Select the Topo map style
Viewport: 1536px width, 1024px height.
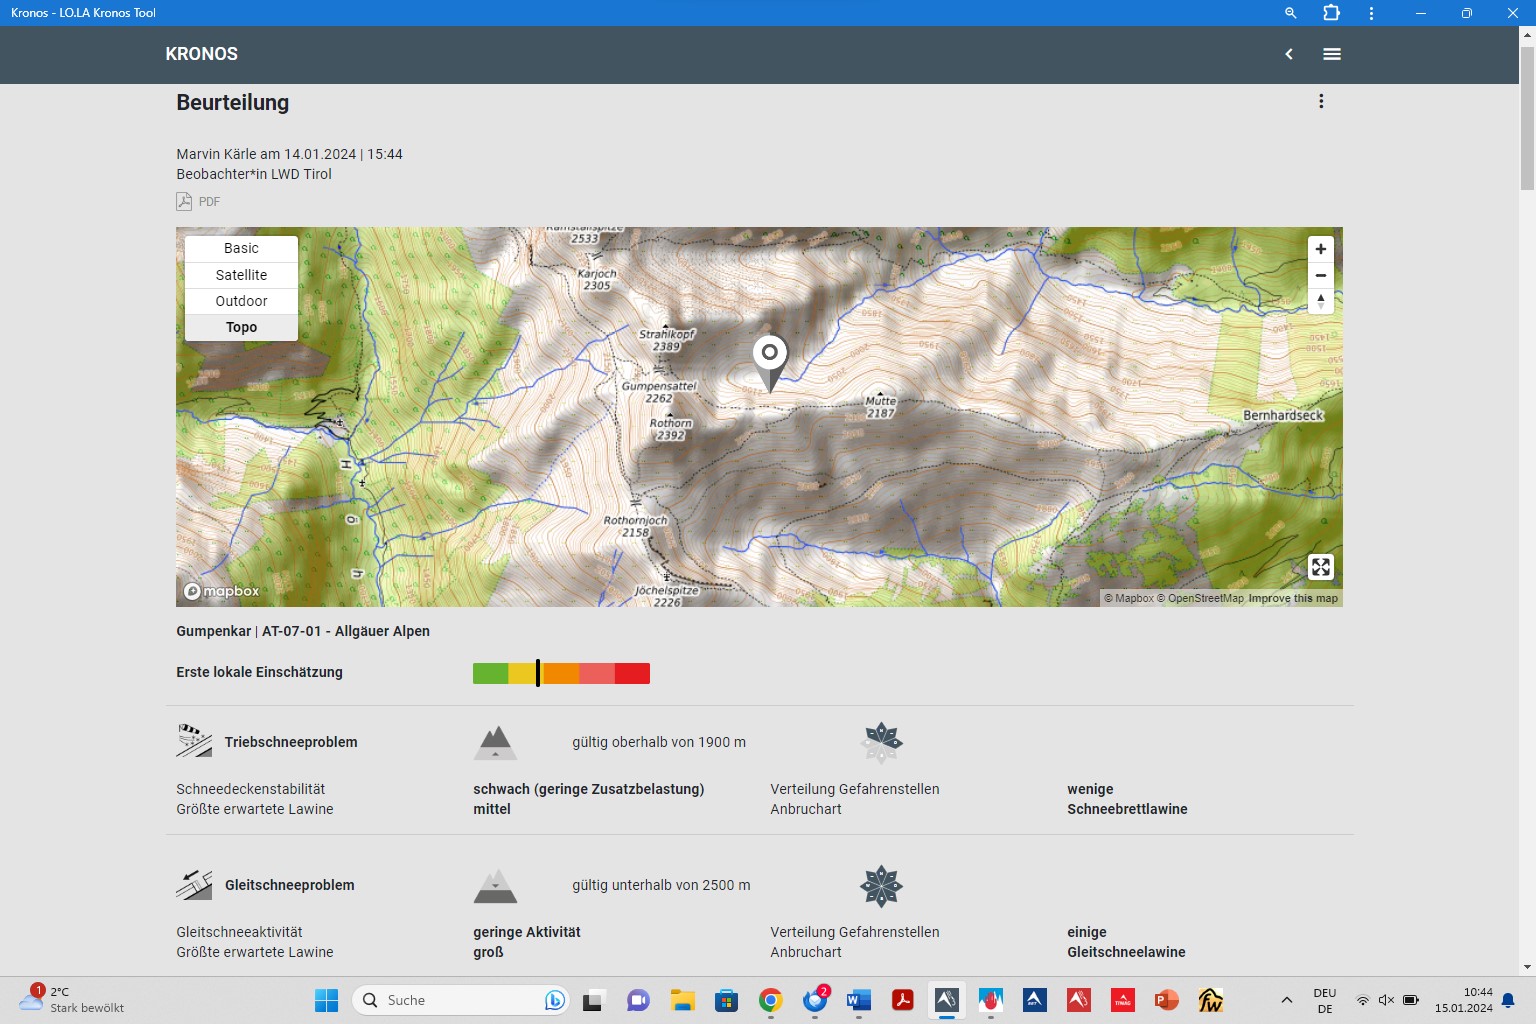click(241, 327)
